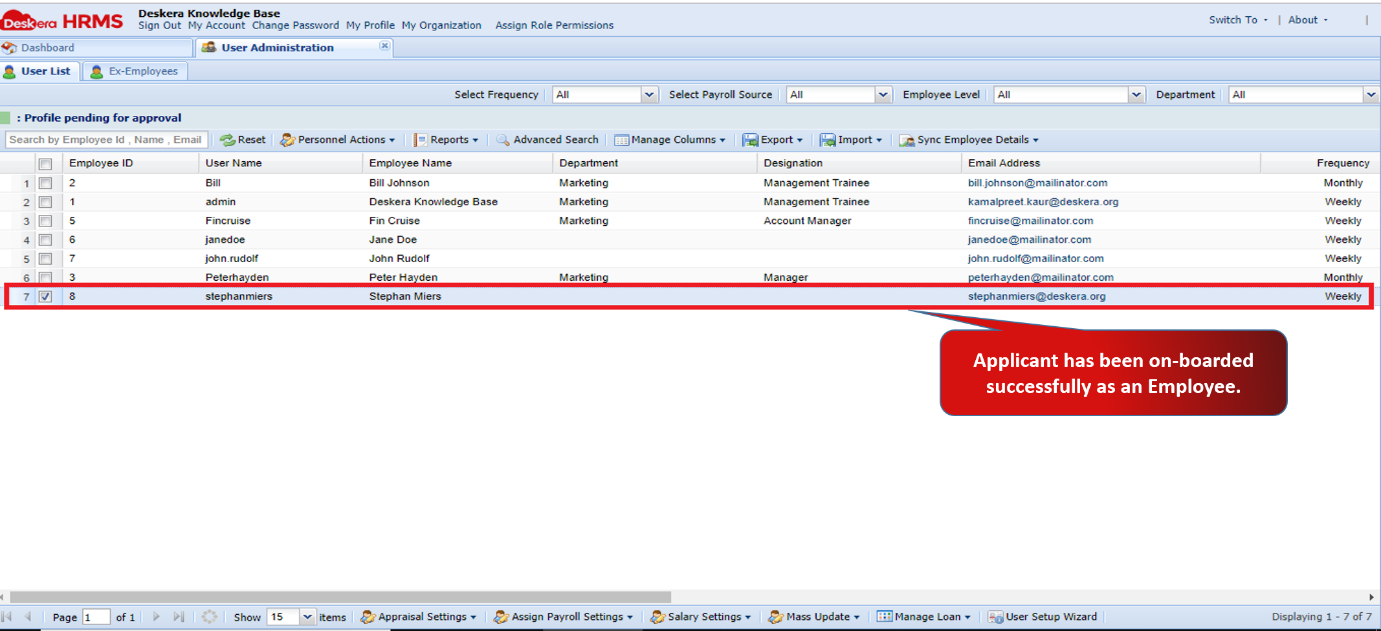The width and height of the screenshot is (1381, 631).
Task: Click the User Setup Wizard icon
Action: tap(995, 617)
